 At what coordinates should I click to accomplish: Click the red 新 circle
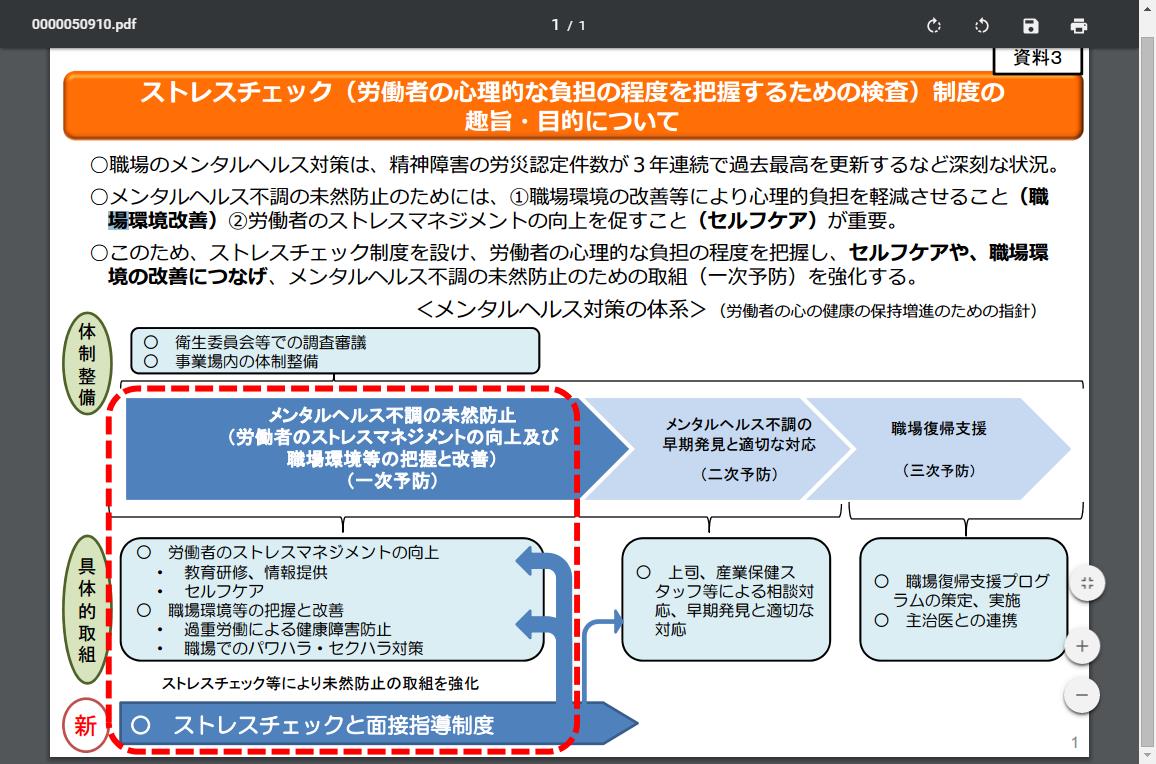pos(86,725)
